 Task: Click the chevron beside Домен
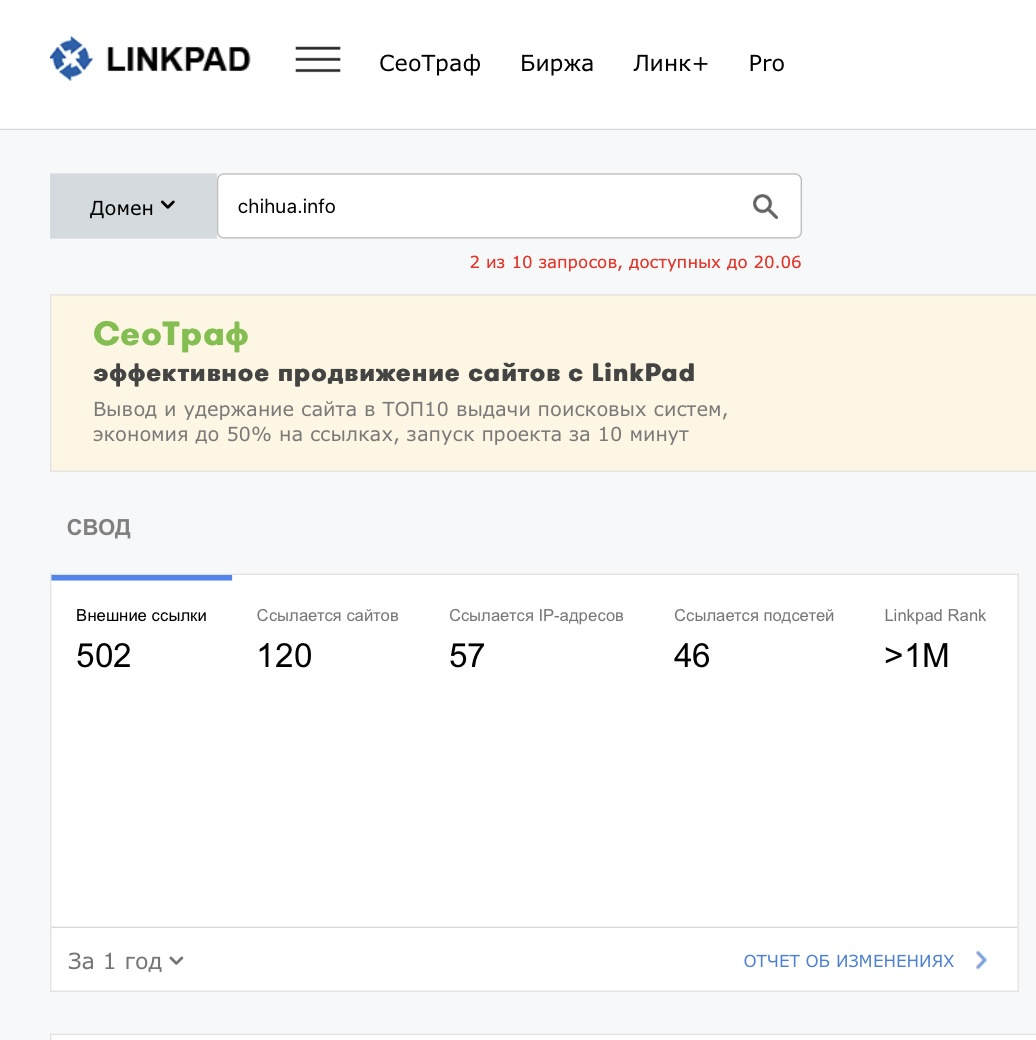click(x=168, y=205)
